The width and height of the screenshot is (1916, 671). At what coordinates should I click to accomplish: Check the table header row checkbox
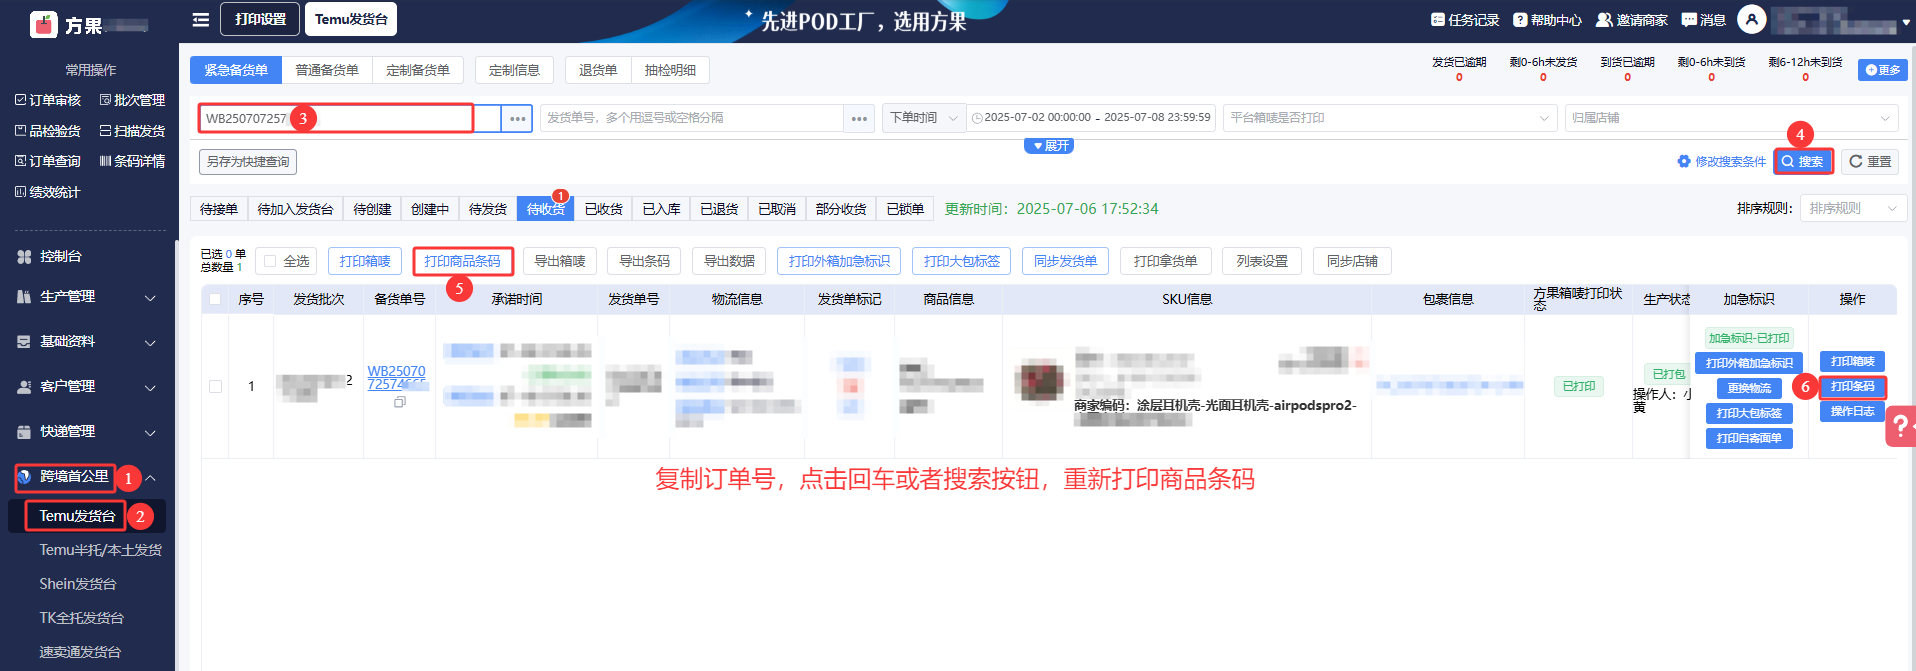click(215, 299)
